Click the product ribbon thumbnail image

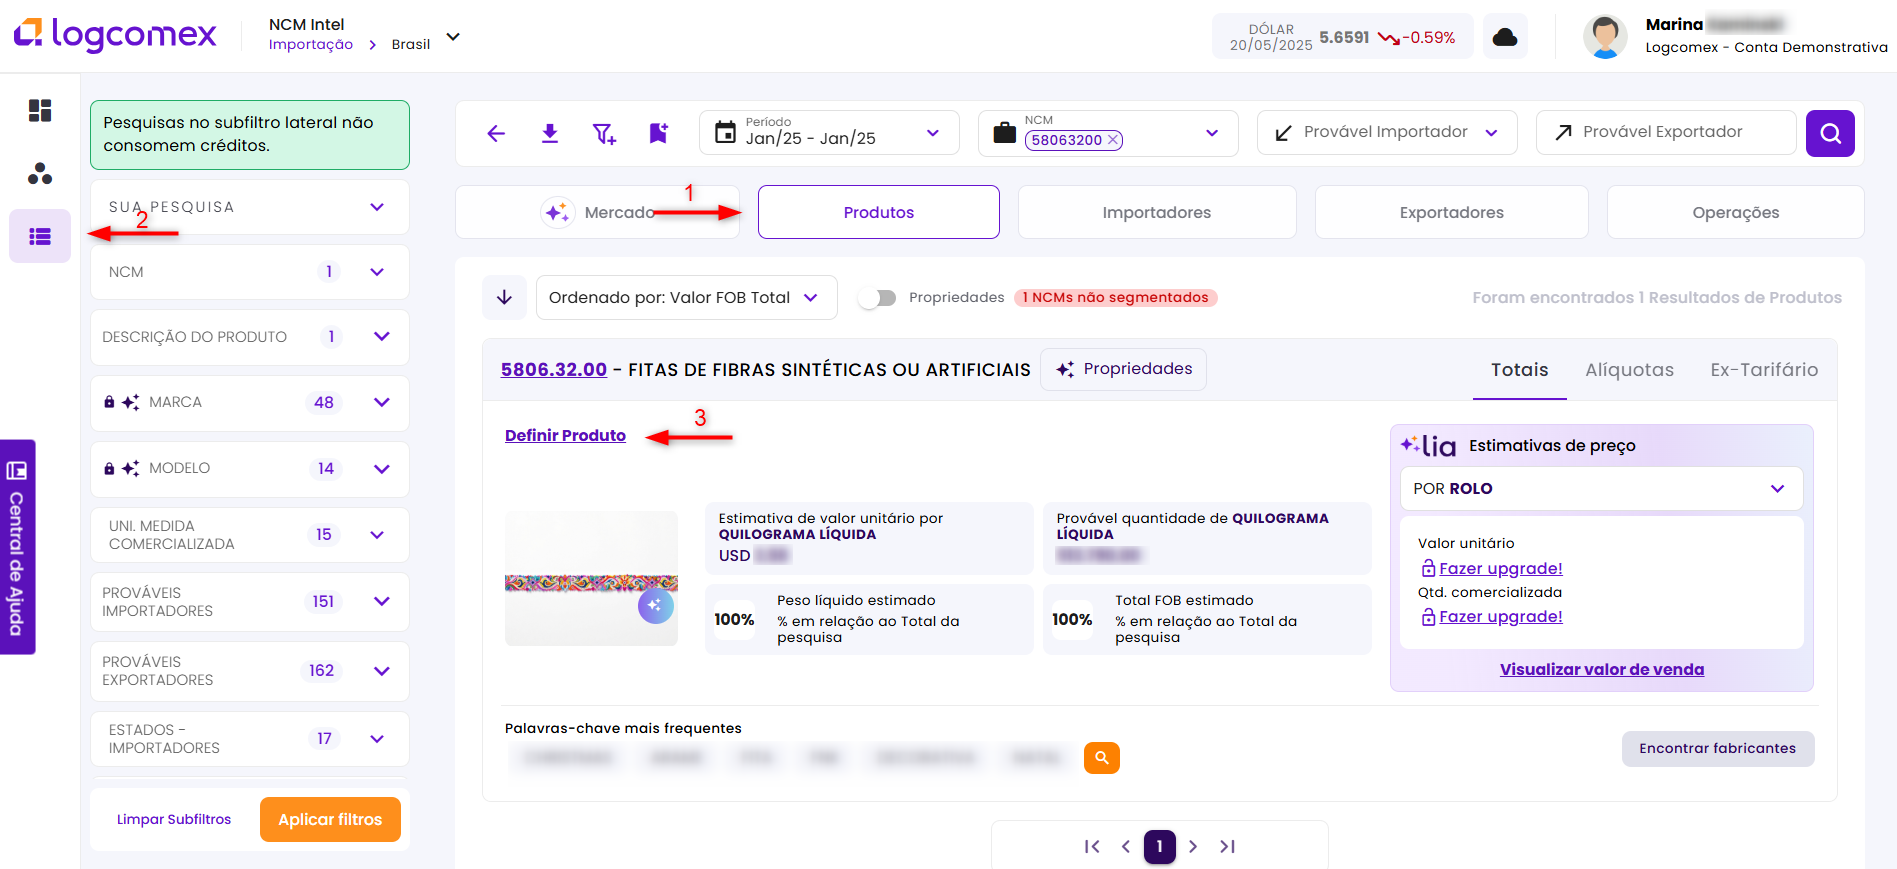tap(591, 578)
